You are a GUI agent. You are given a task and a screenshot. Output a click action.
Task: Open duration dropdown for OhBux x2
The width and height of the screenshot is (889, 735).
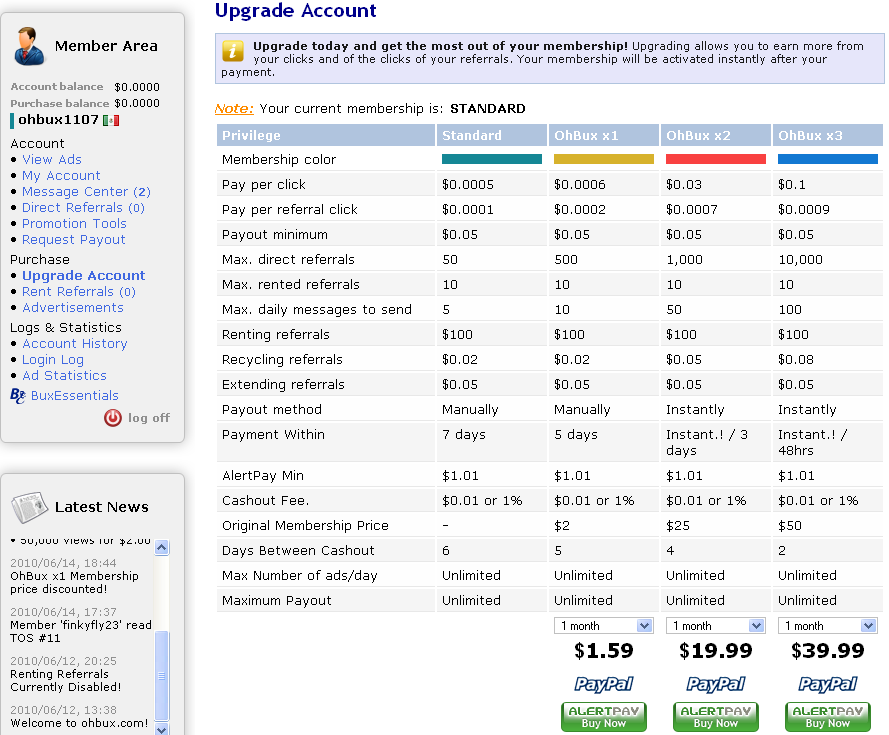click(x=716, y=626)
